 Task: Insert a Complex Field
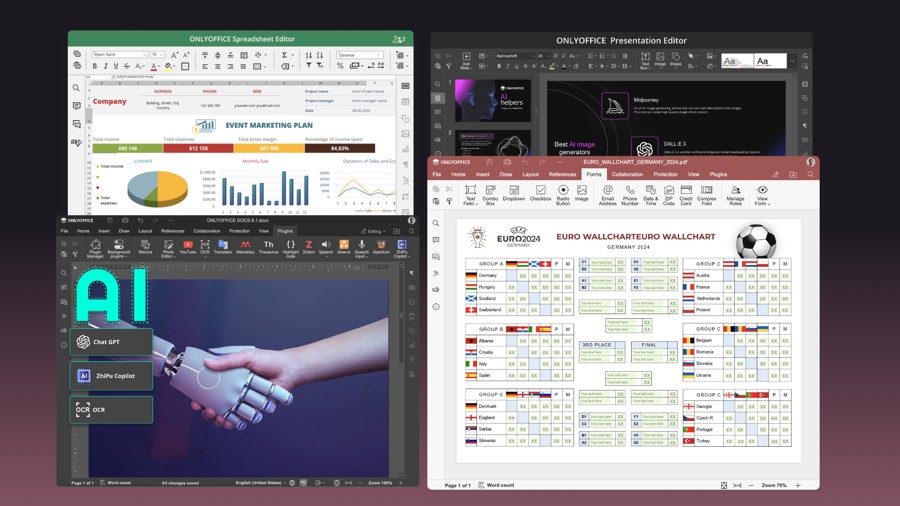(707, 195)
